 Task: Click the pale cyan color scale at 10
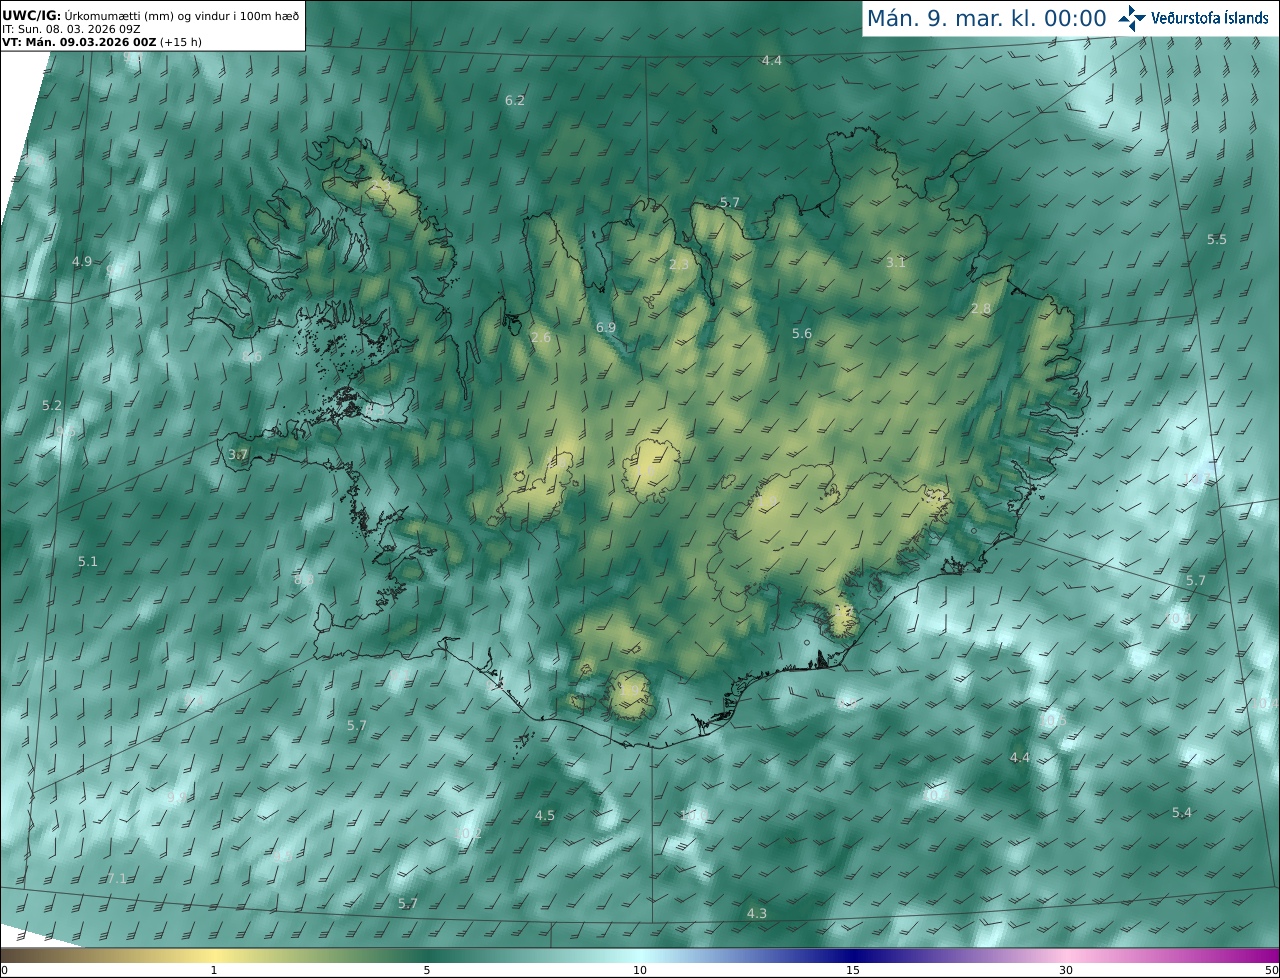coord(640,955)
